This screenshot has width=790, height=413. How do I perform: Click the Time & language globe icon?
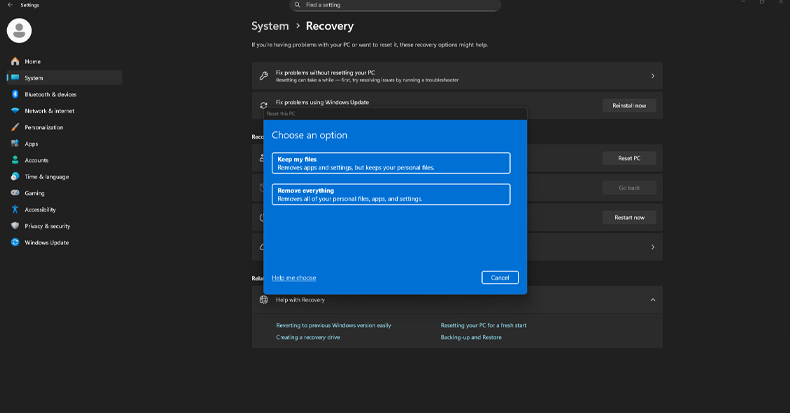pos(15,176)
